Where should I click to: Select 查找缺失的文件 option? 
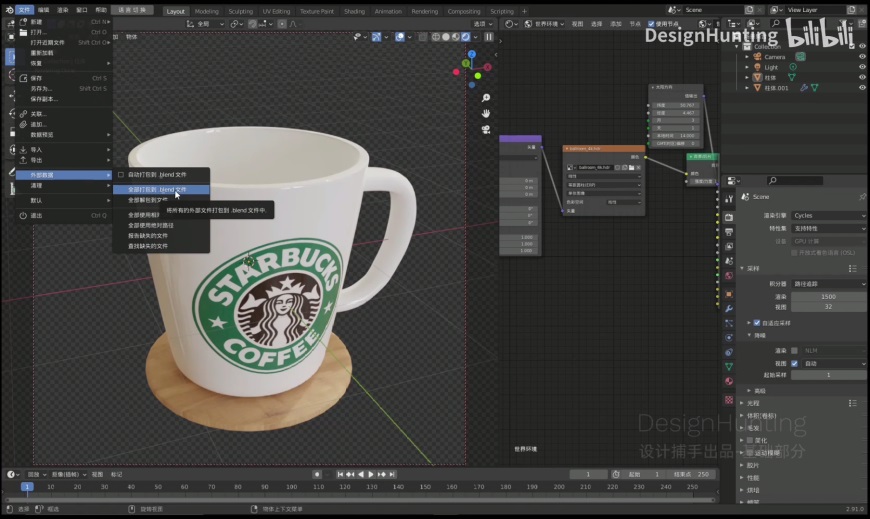161,246
